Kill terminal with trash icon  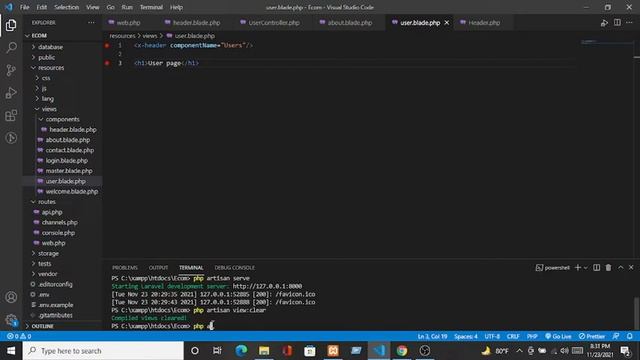pyautogui.click(x=608, y=267)
